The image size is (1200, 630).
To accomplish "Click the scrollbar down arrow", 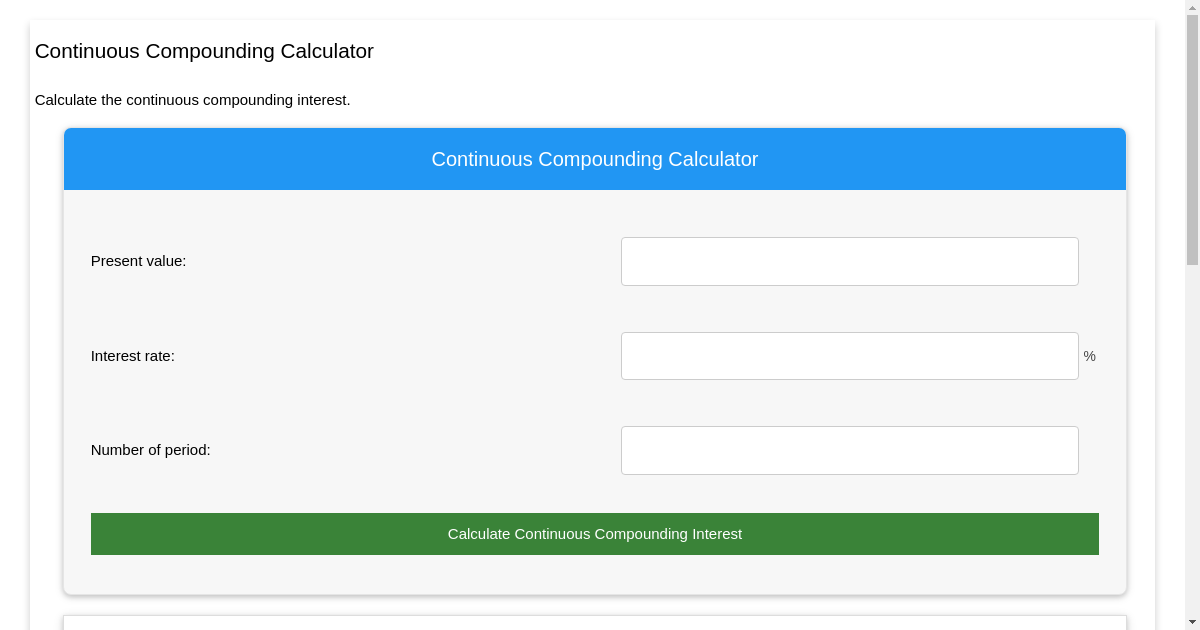I will click(x=1192, y=622).
